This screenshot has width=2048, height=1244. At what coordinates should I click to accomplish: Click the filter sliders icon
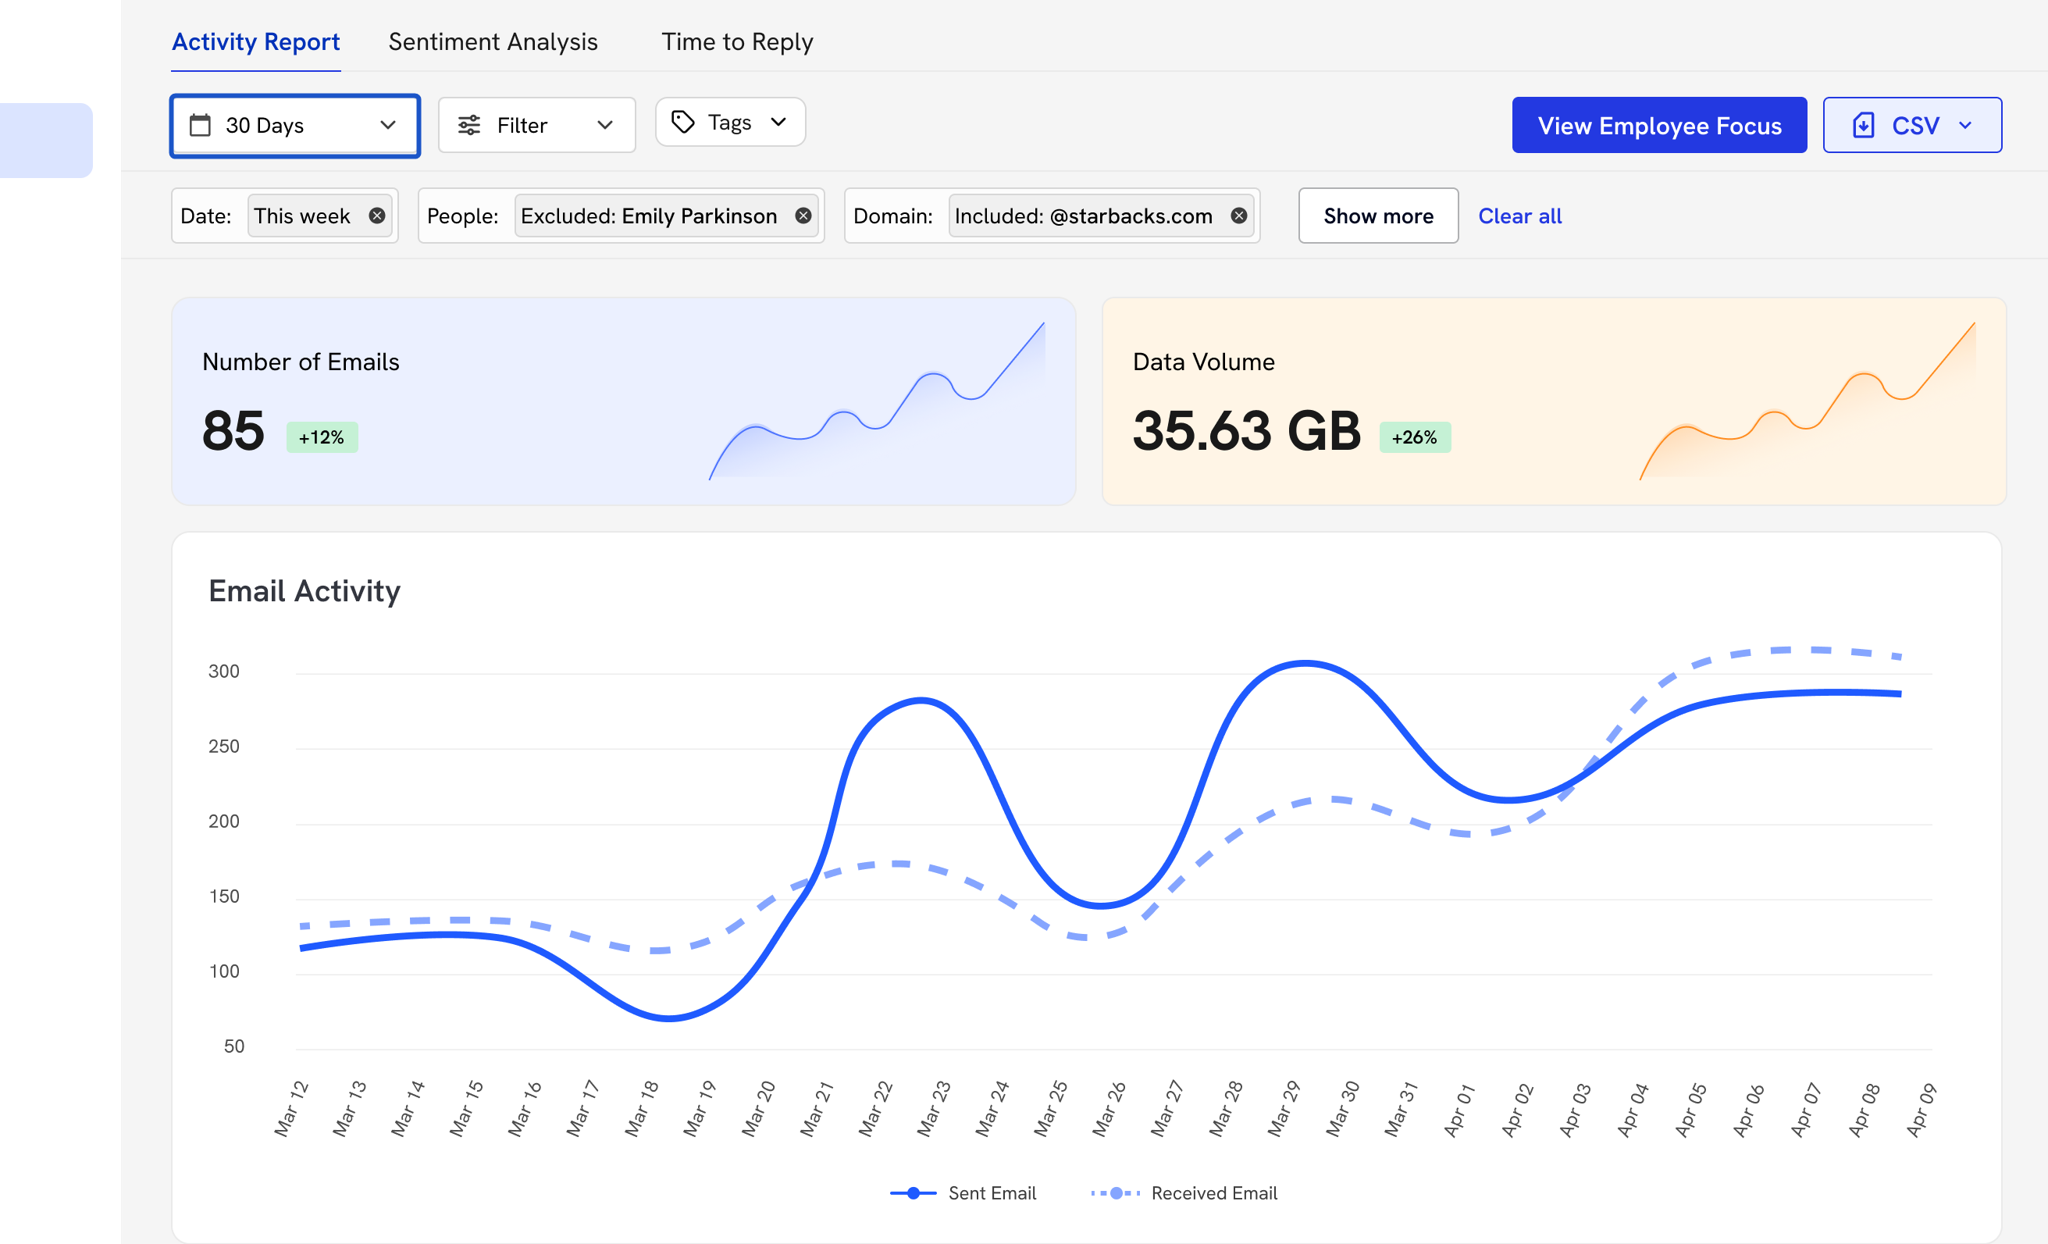[469, 125]
